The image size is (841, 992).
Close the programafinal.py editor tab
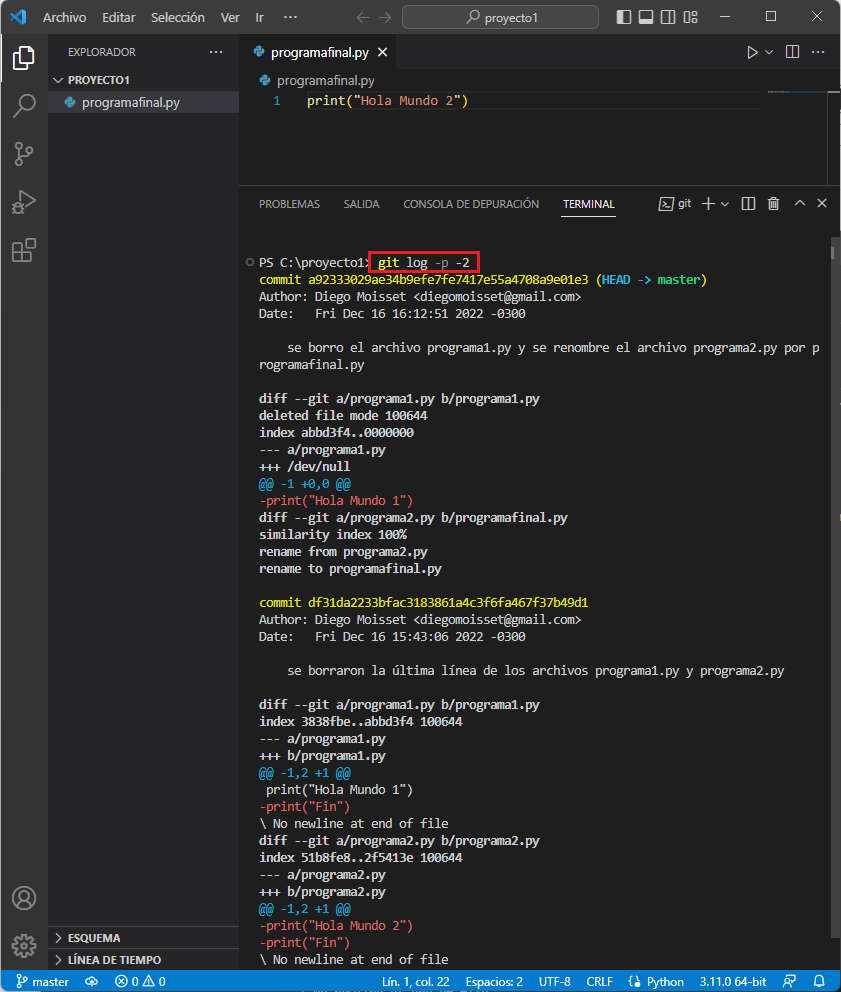[382, 53]
